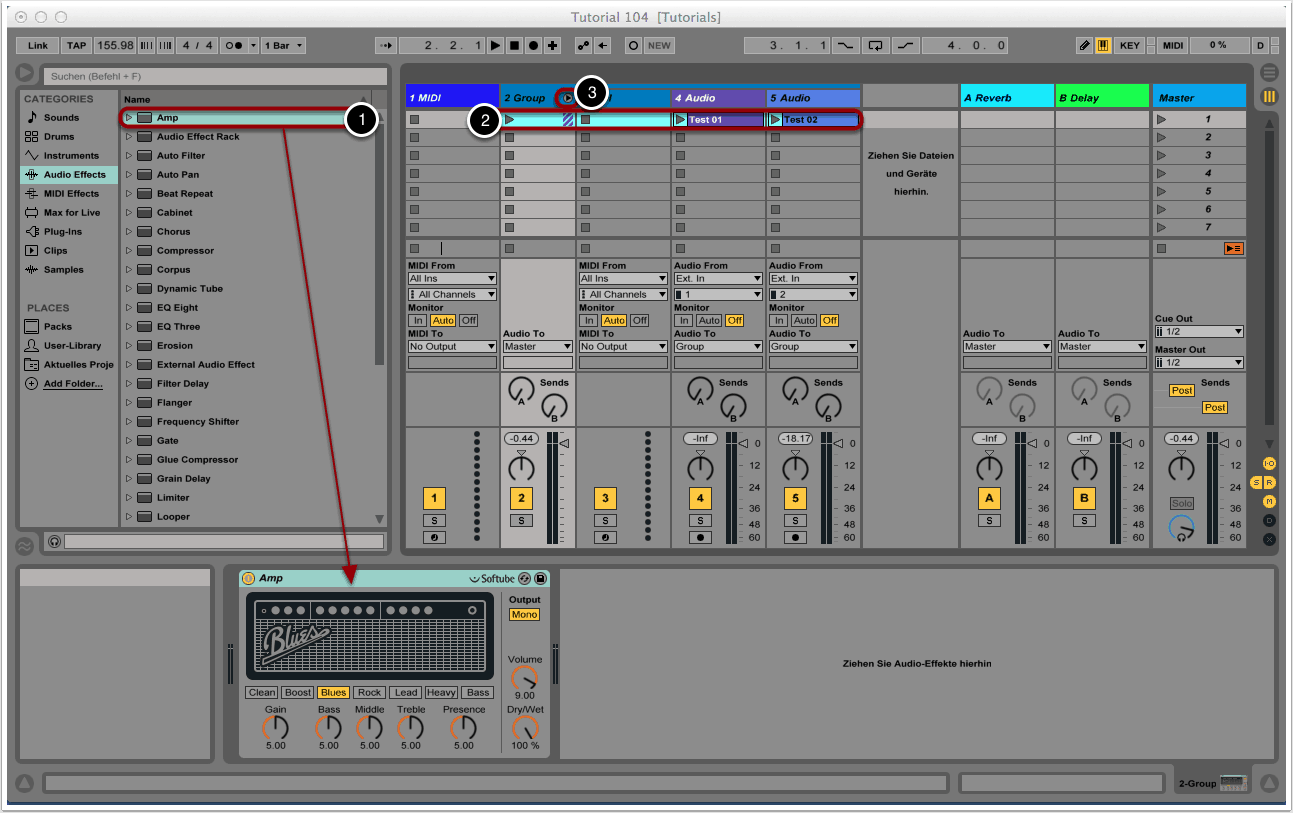Arm track 4 Audio for recording
The height and width of the screenshot is (813, 1293).
(700, 538)
